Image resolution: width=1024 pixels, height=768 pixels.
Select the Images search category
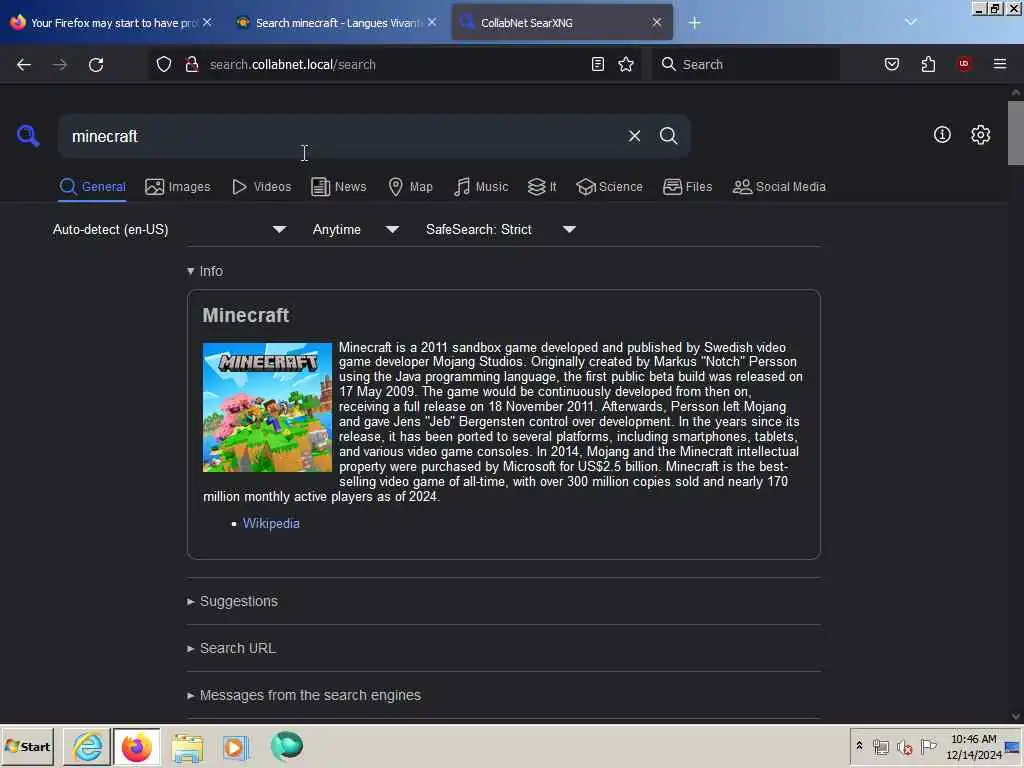pos(178,187)
